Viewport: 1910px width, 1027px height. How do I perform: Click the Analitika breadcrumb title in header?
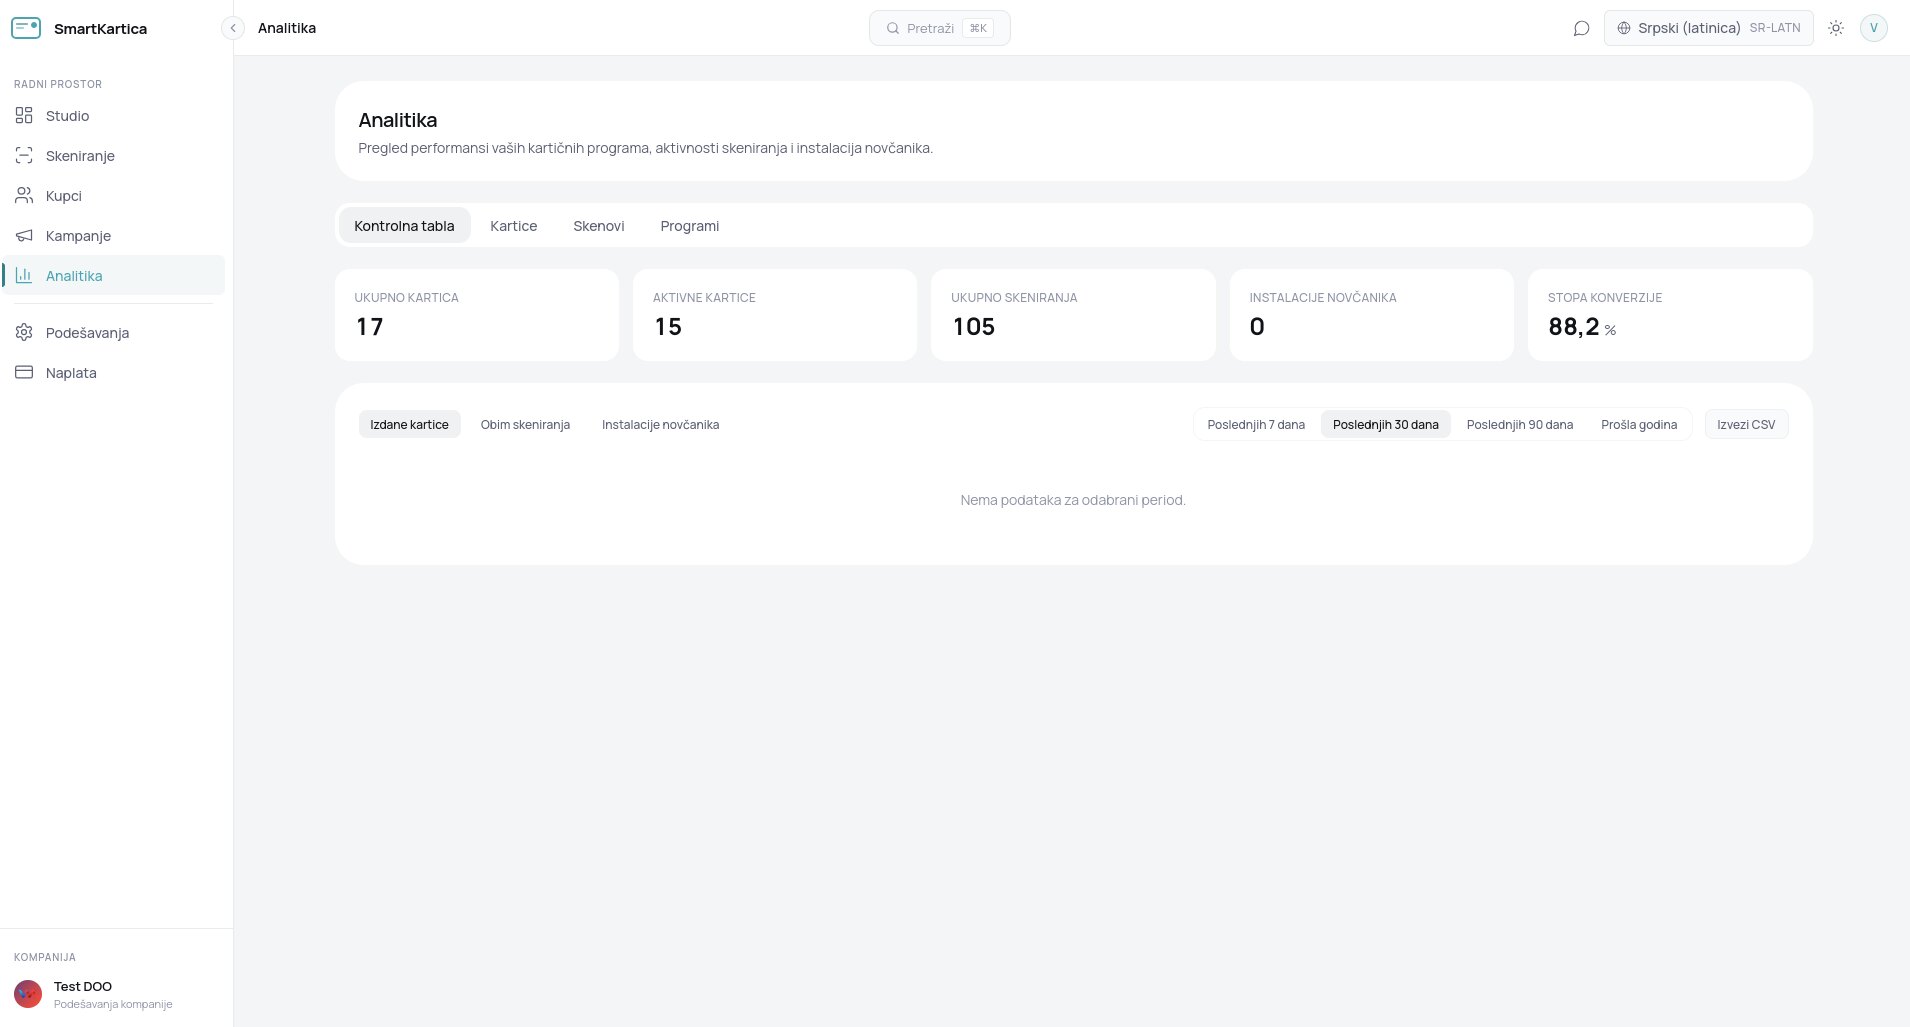[287, 28]
